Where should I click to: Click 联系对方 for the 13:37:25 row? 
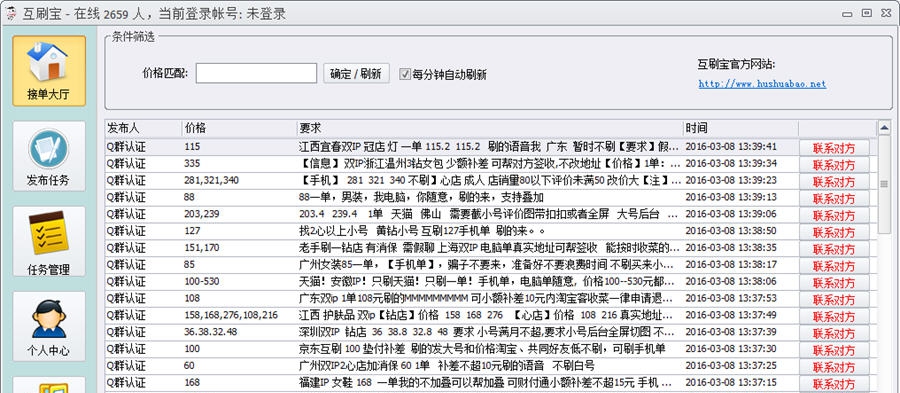coord(834,367)
